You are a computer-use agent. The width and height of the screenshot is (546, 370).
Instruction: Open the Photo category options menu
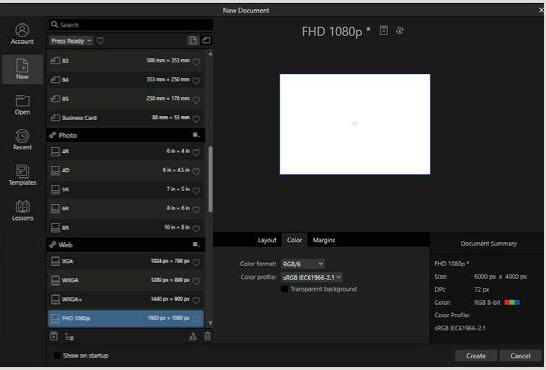coord(196,135)
